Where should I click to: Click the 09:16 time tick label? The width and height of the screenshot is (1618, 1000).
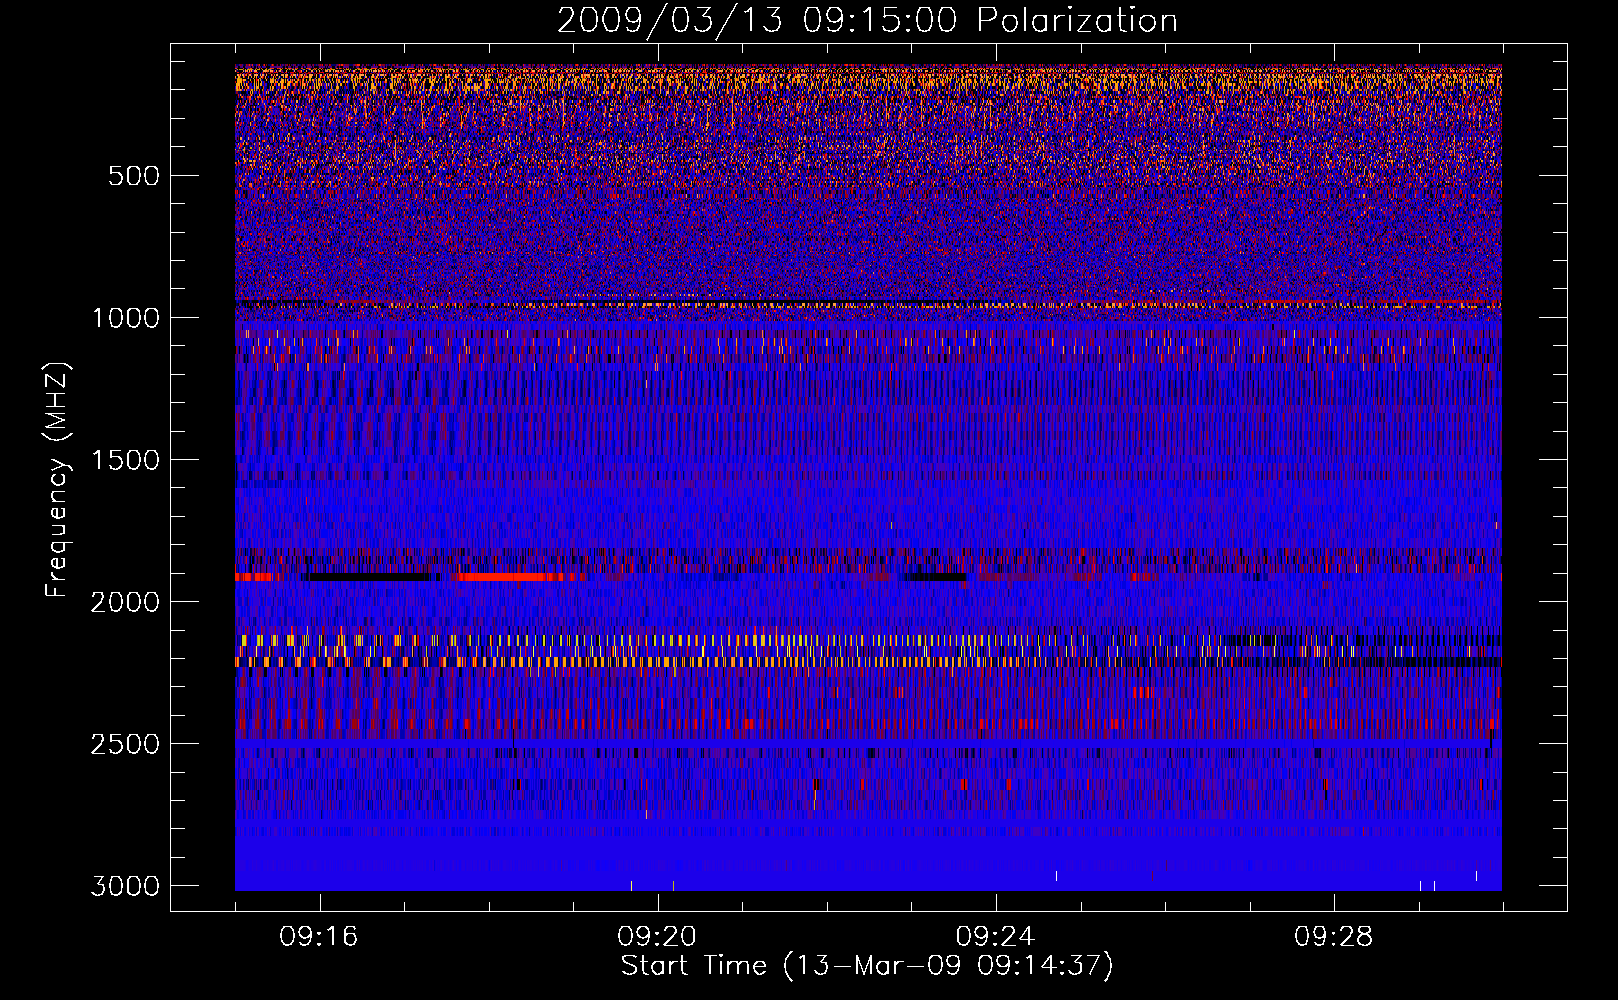(319, 937)
